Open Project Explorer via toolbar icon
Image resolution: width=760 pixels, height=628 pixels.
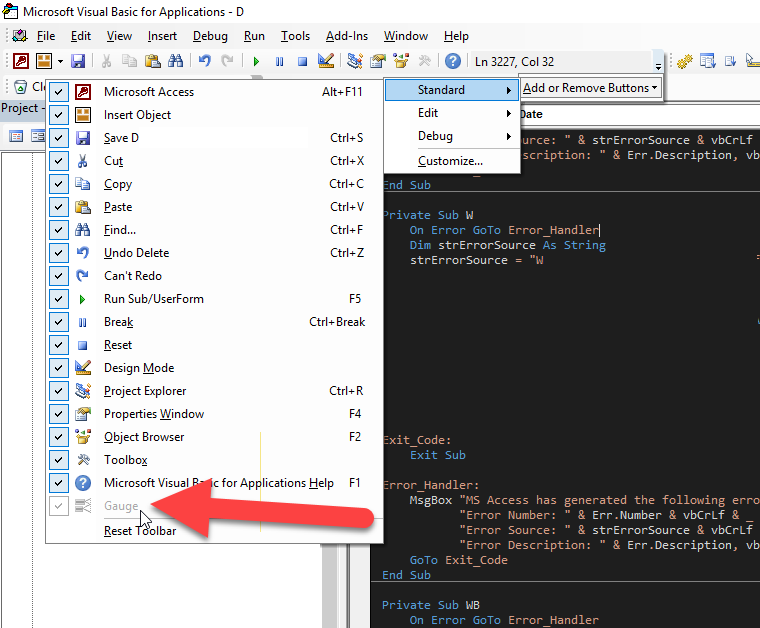coord(355,61)
